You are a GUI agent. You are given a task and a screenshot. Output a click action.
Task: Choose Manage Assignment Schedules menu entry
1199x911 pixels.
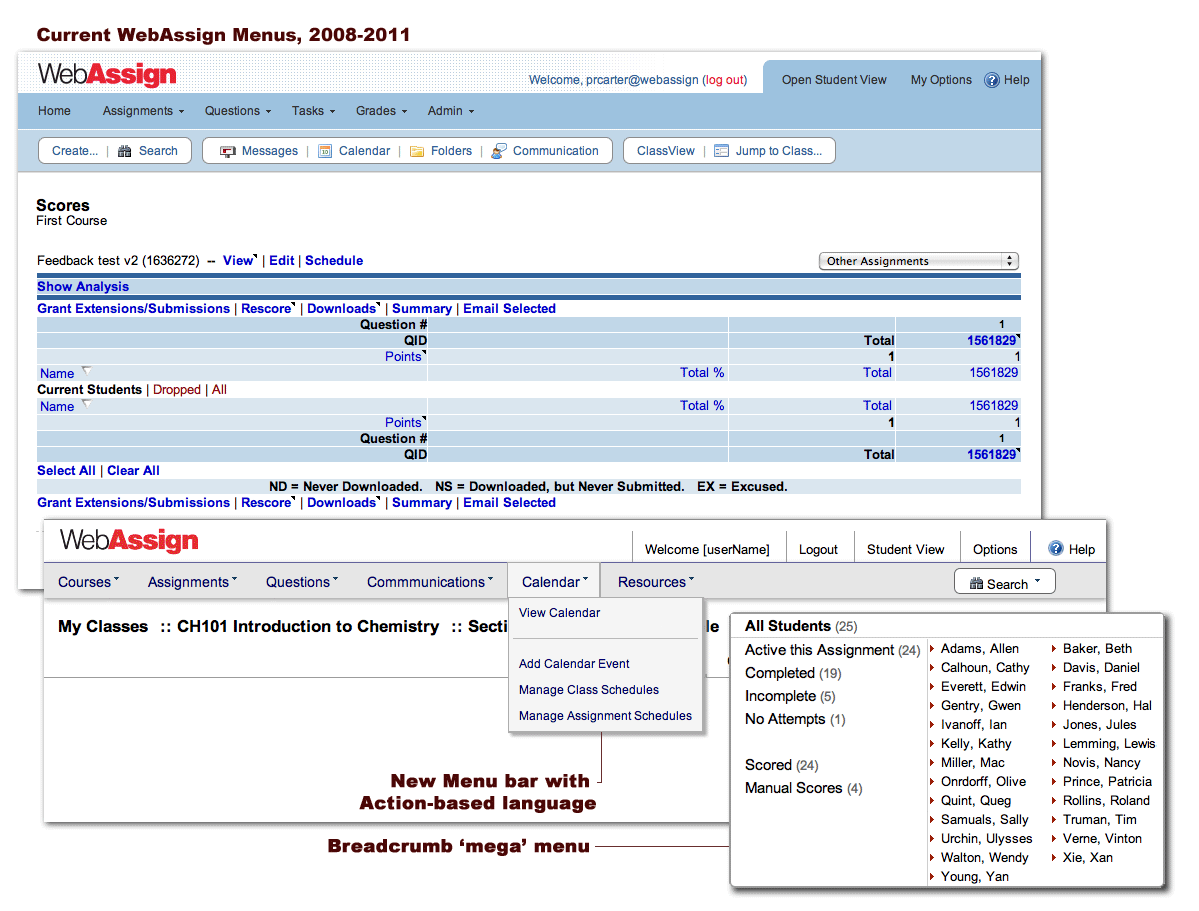(606, 716)
